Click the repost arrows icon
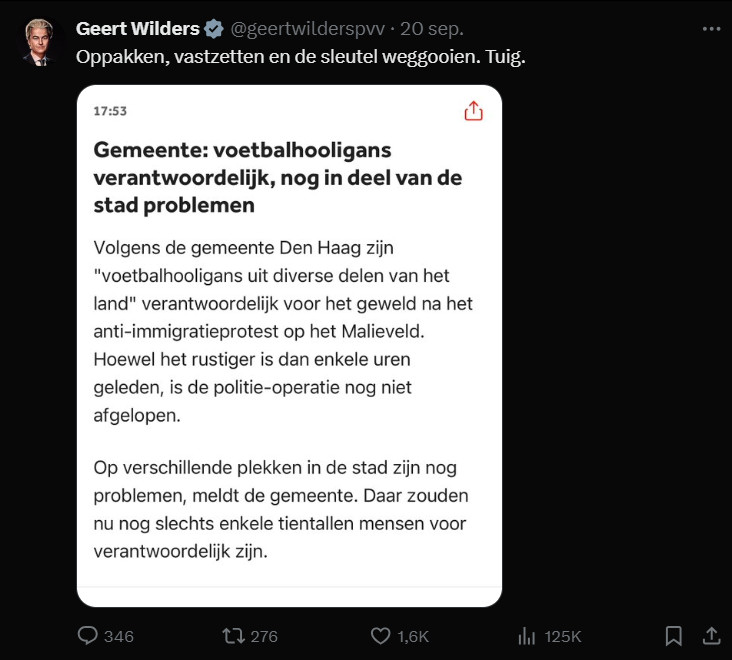This screenshot has height=660, width=732. (x=231, y=636)
